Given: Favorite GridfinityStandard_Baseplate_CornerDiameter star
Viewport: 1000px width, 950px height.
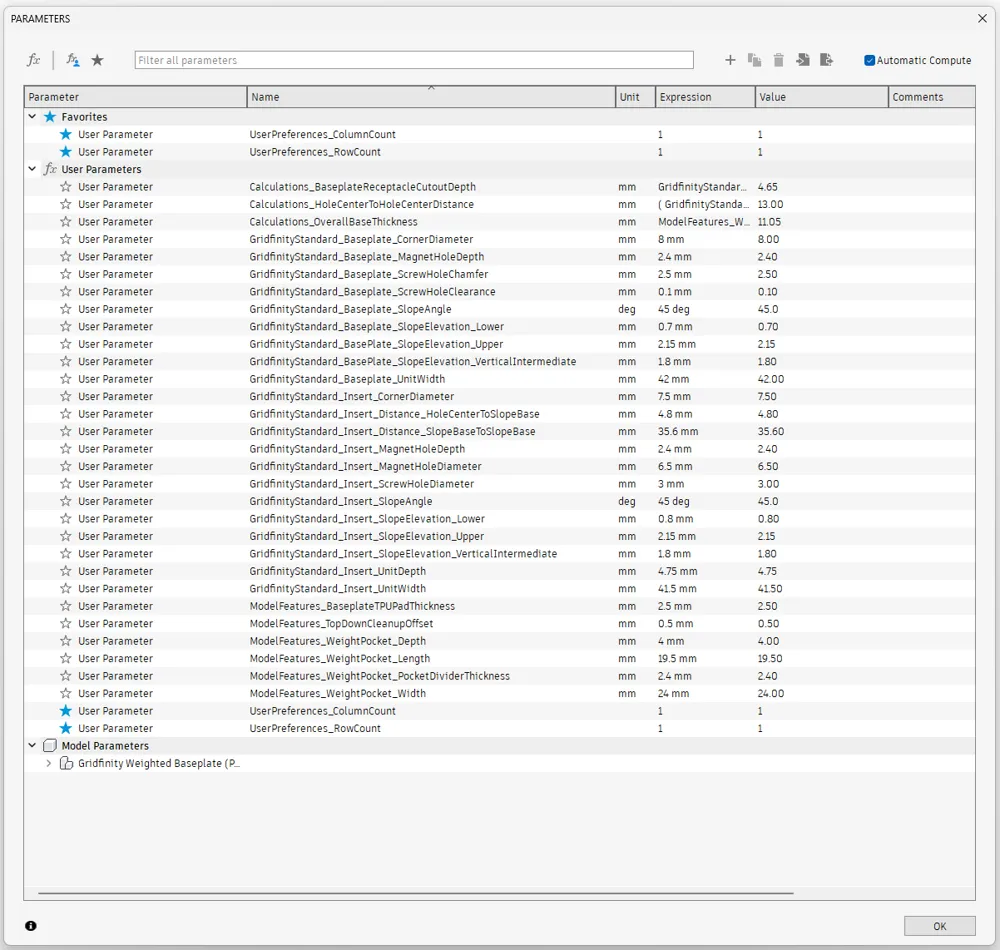Looking at the screenshot, I should tap(65, 239).
